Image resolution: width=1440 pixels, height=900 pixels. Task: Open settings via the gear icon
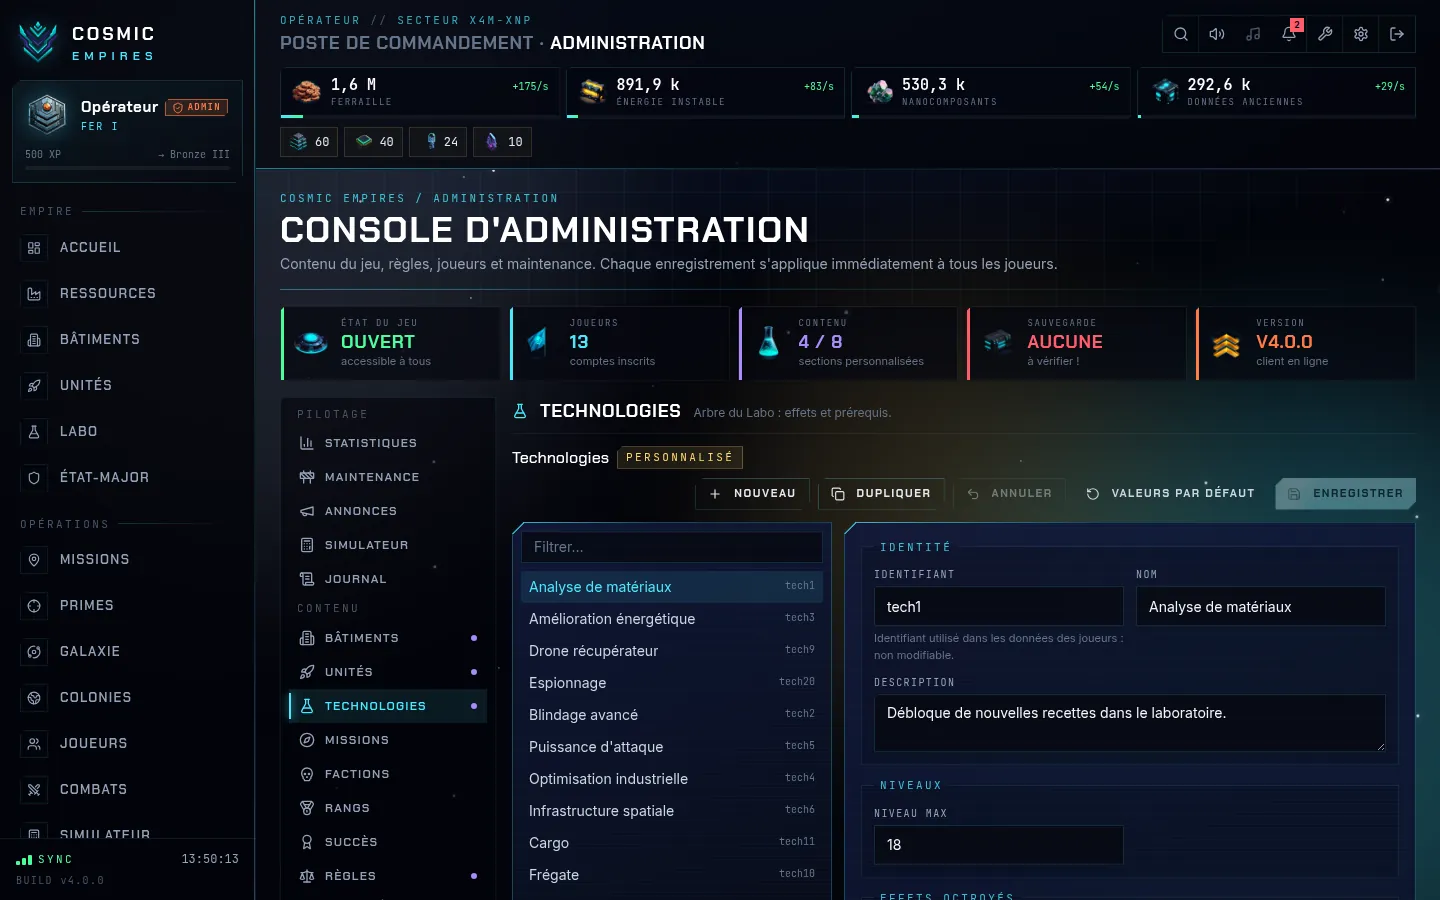(1361, 34)
